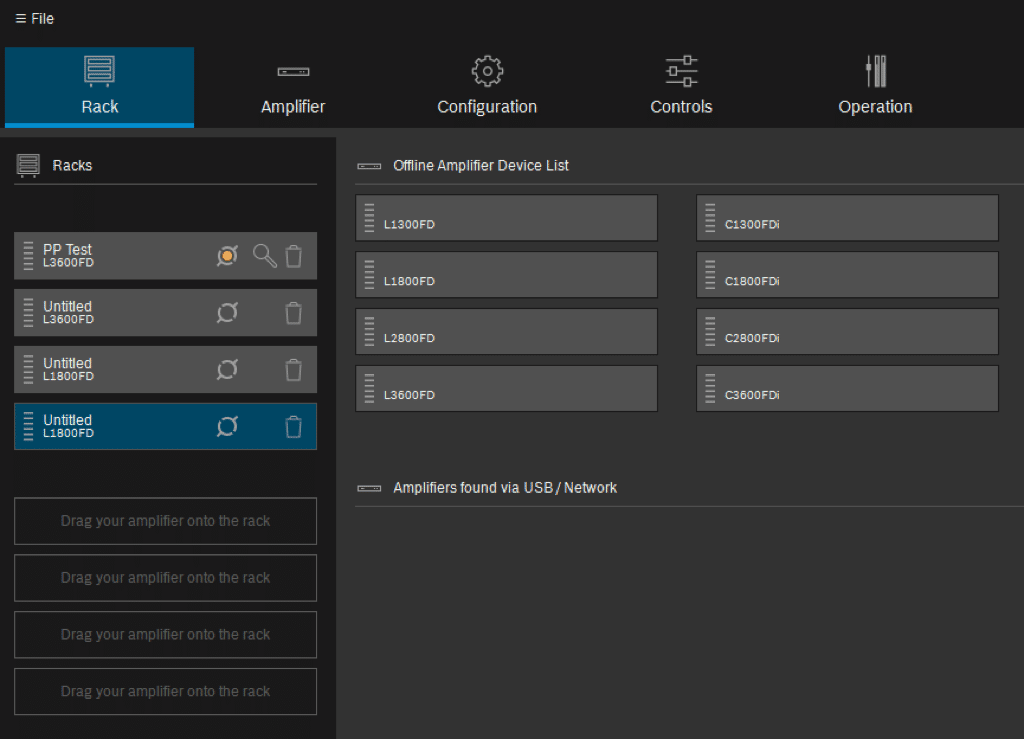Click the first empty rack drop slot
The width and height of the screenshot is (1024, 739).
coord(165,521)
